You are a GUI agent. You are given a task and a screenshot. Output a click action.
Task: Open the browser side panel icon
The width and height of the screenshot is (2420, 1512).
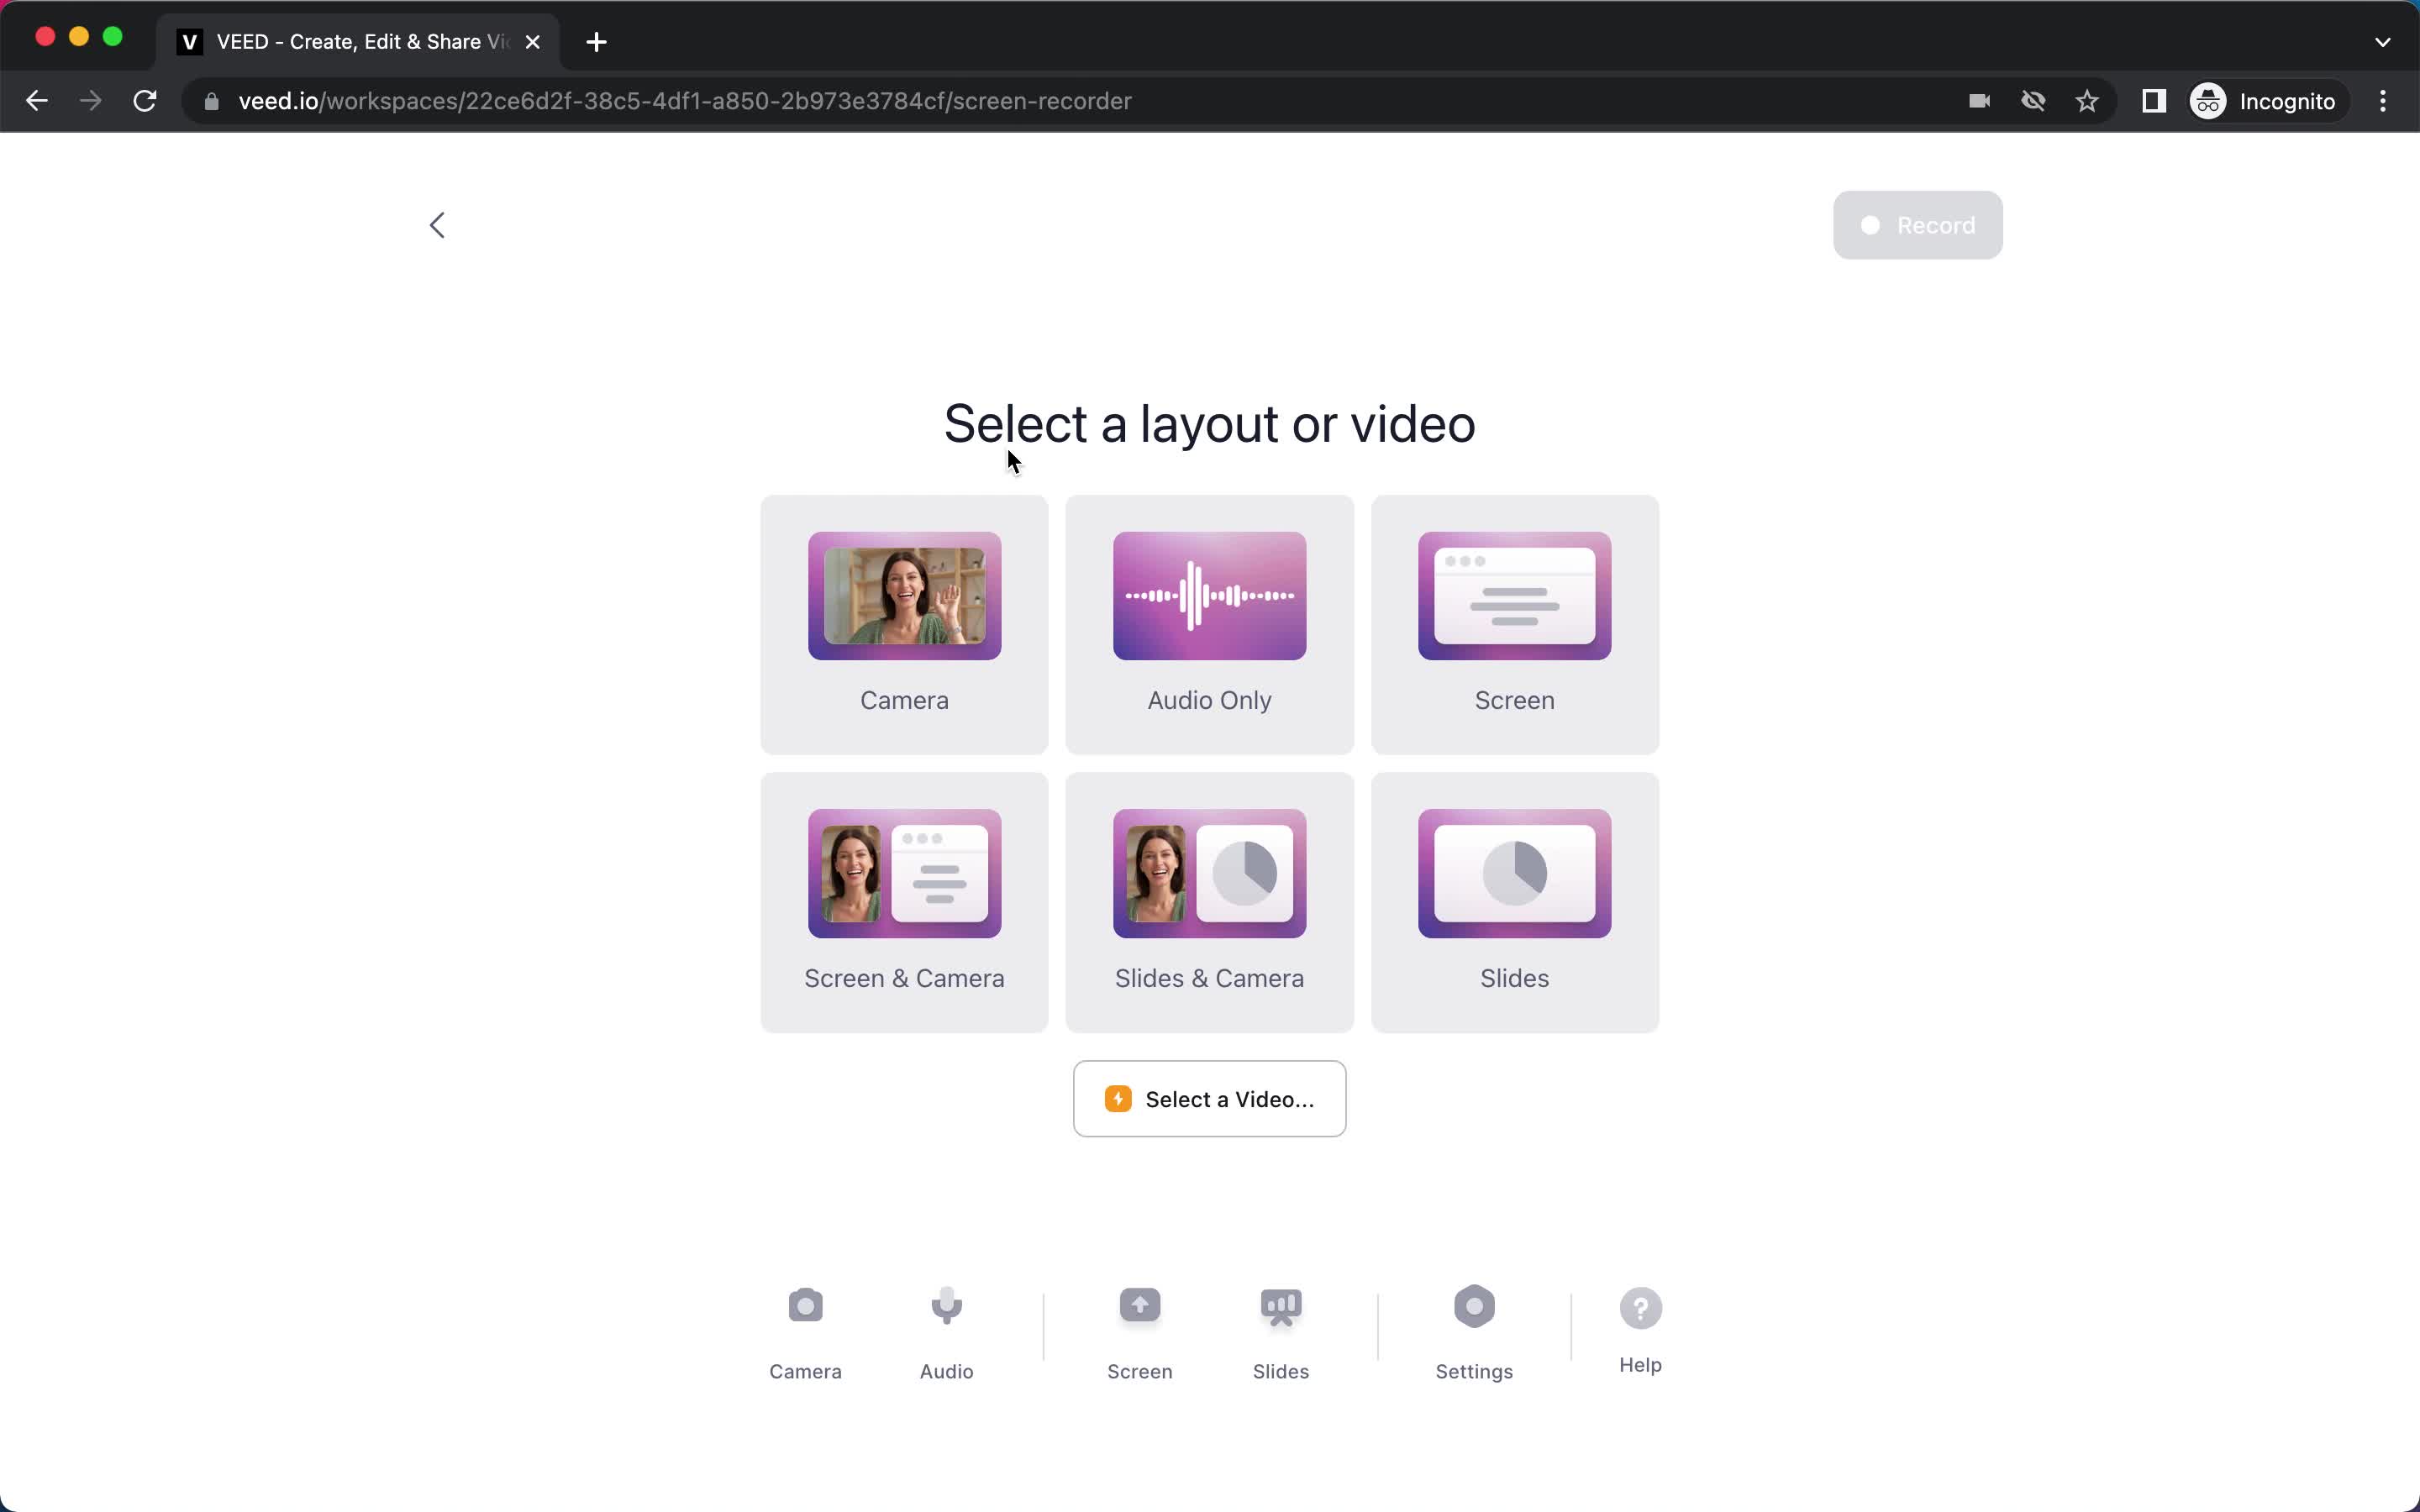click(2154, 101)
